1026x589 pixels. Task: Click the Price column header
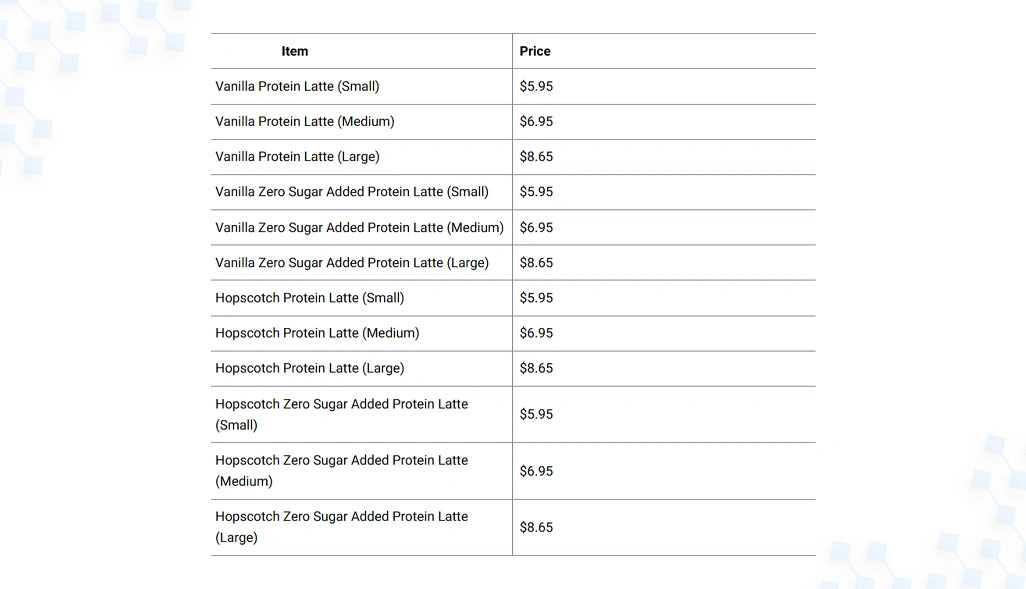(x=535, y=51)
